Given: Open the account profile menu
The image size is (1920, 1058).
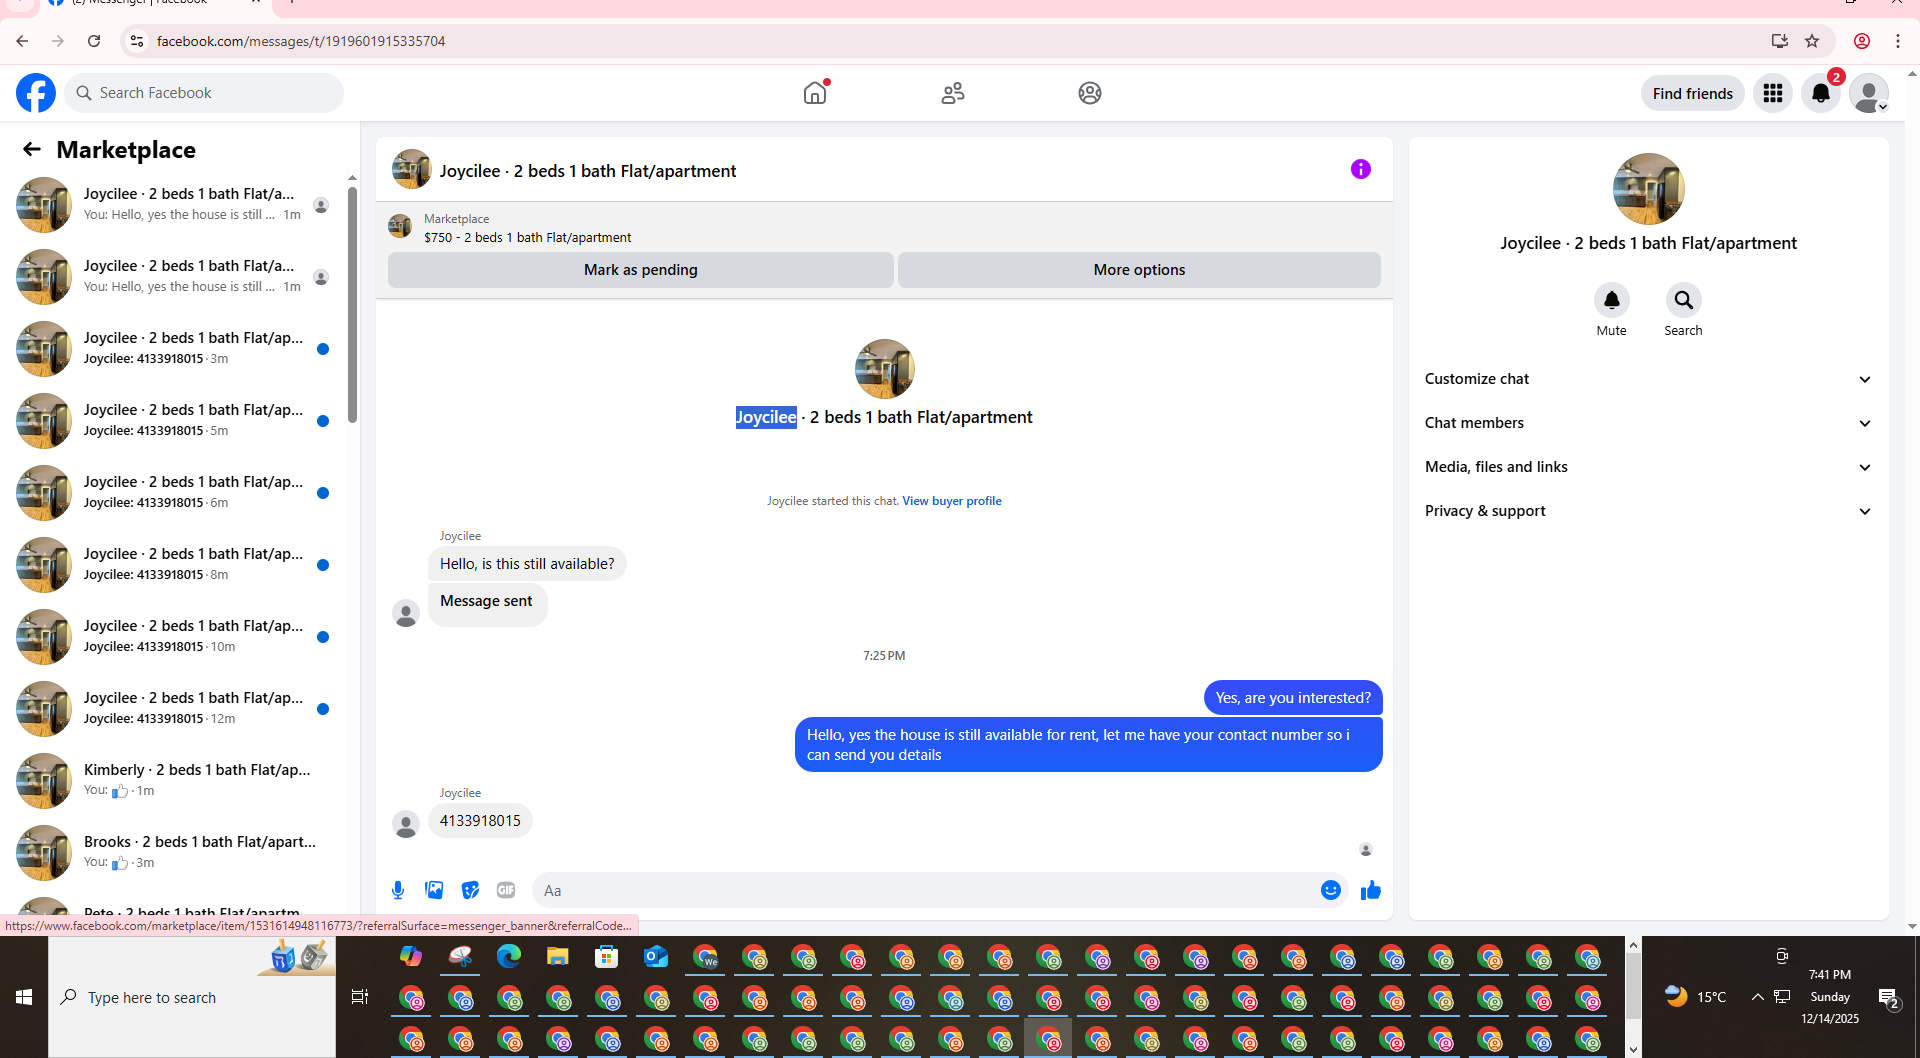Looking at the screenshot, I should click(x=1868, y=93).
